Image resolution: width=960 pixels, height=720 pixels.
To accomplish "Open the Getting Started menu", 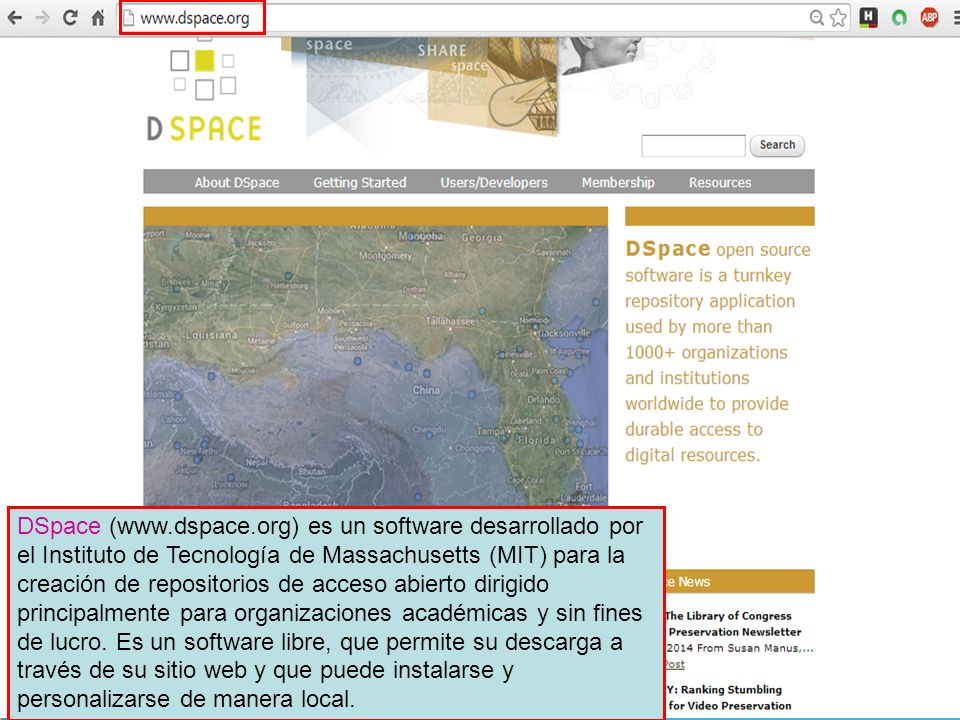I will (x=360, y=182).
